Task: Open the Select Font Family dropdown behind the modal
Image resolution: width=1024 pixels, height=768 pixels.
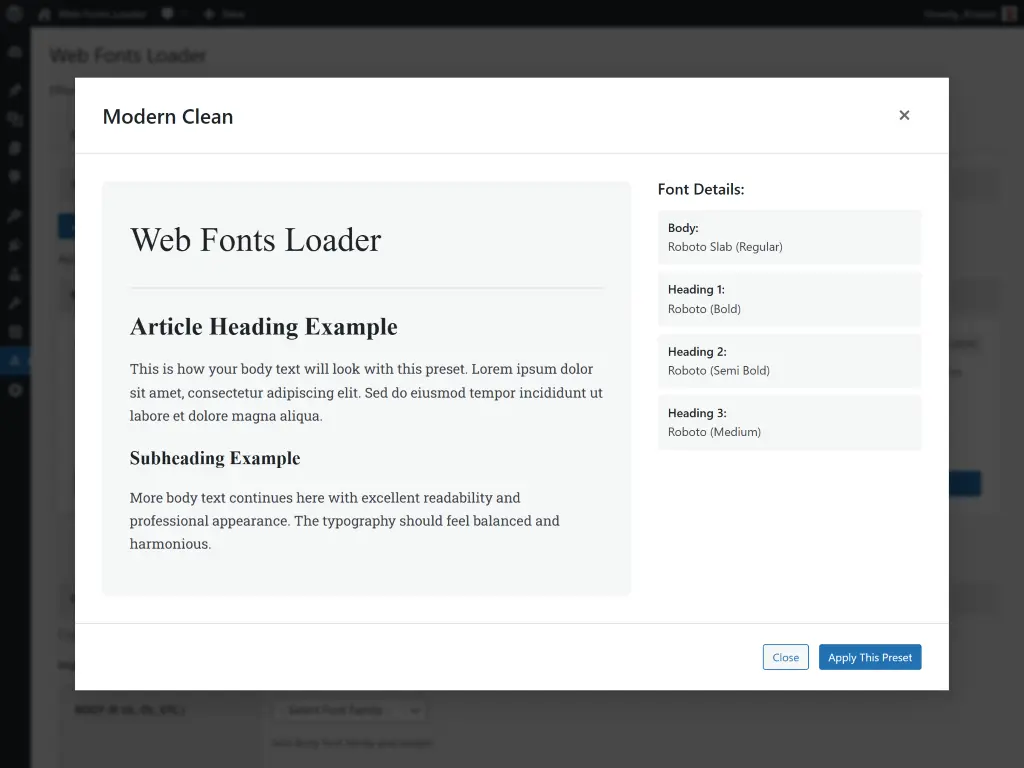Action: tap(349, 711)
